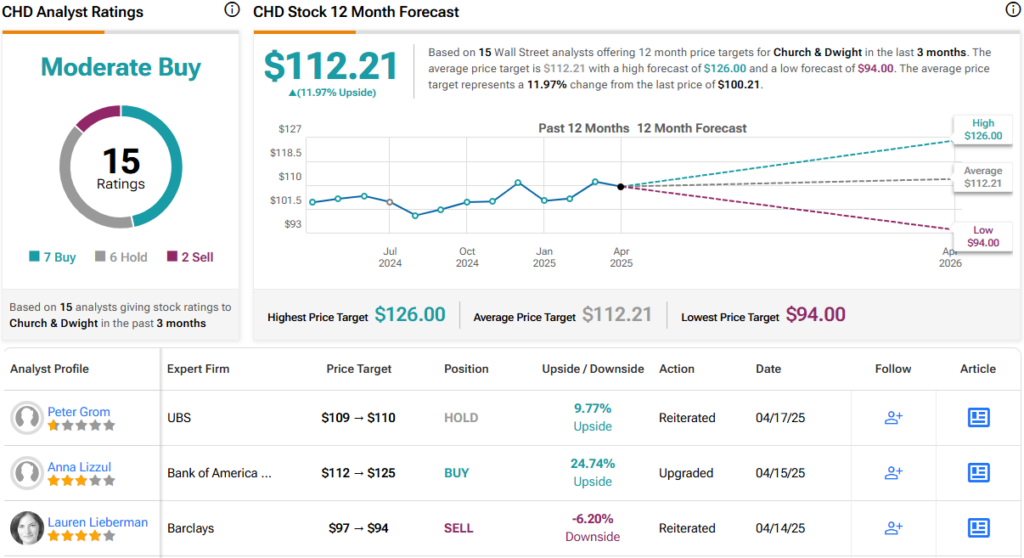Viewport: 1024px width, 558px height.
Task: Follow analyst Anna Lizzul
Action: point(893,473)
